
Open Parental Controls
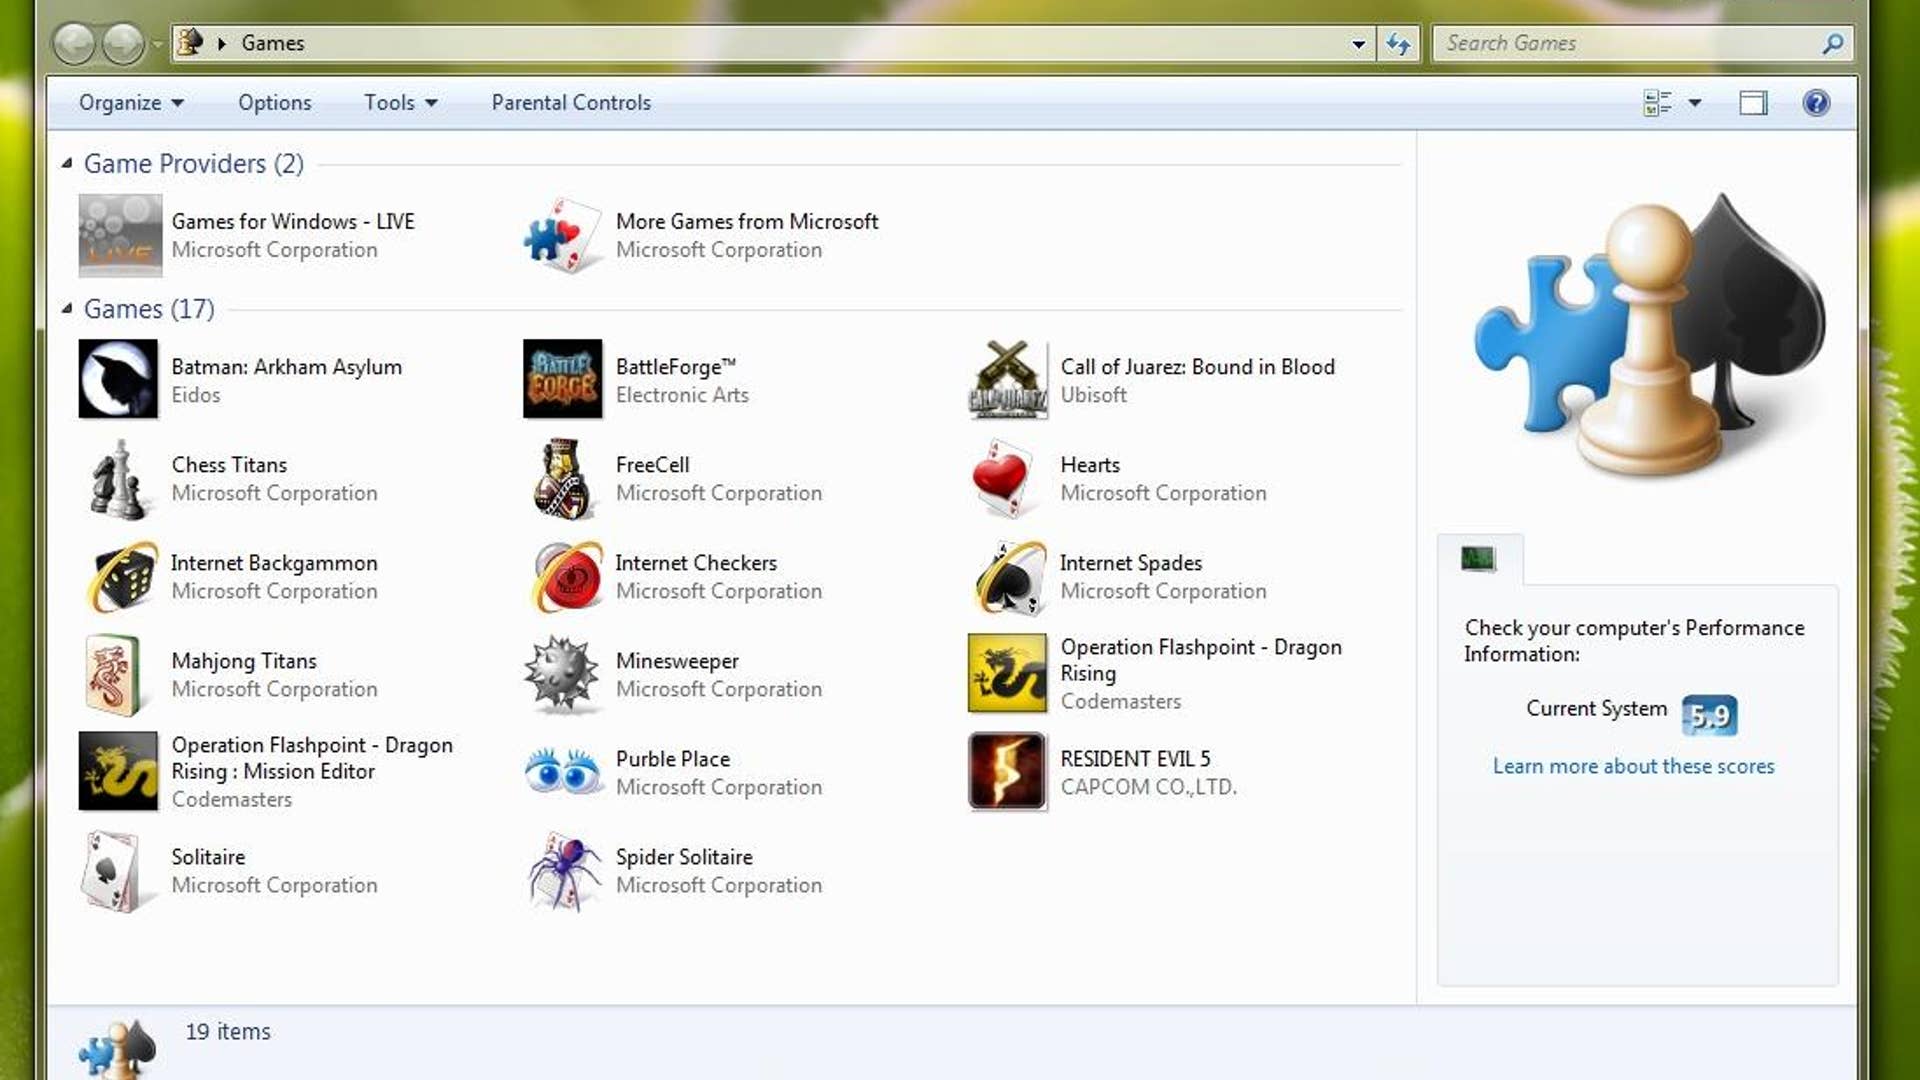[x=570, y=102]
